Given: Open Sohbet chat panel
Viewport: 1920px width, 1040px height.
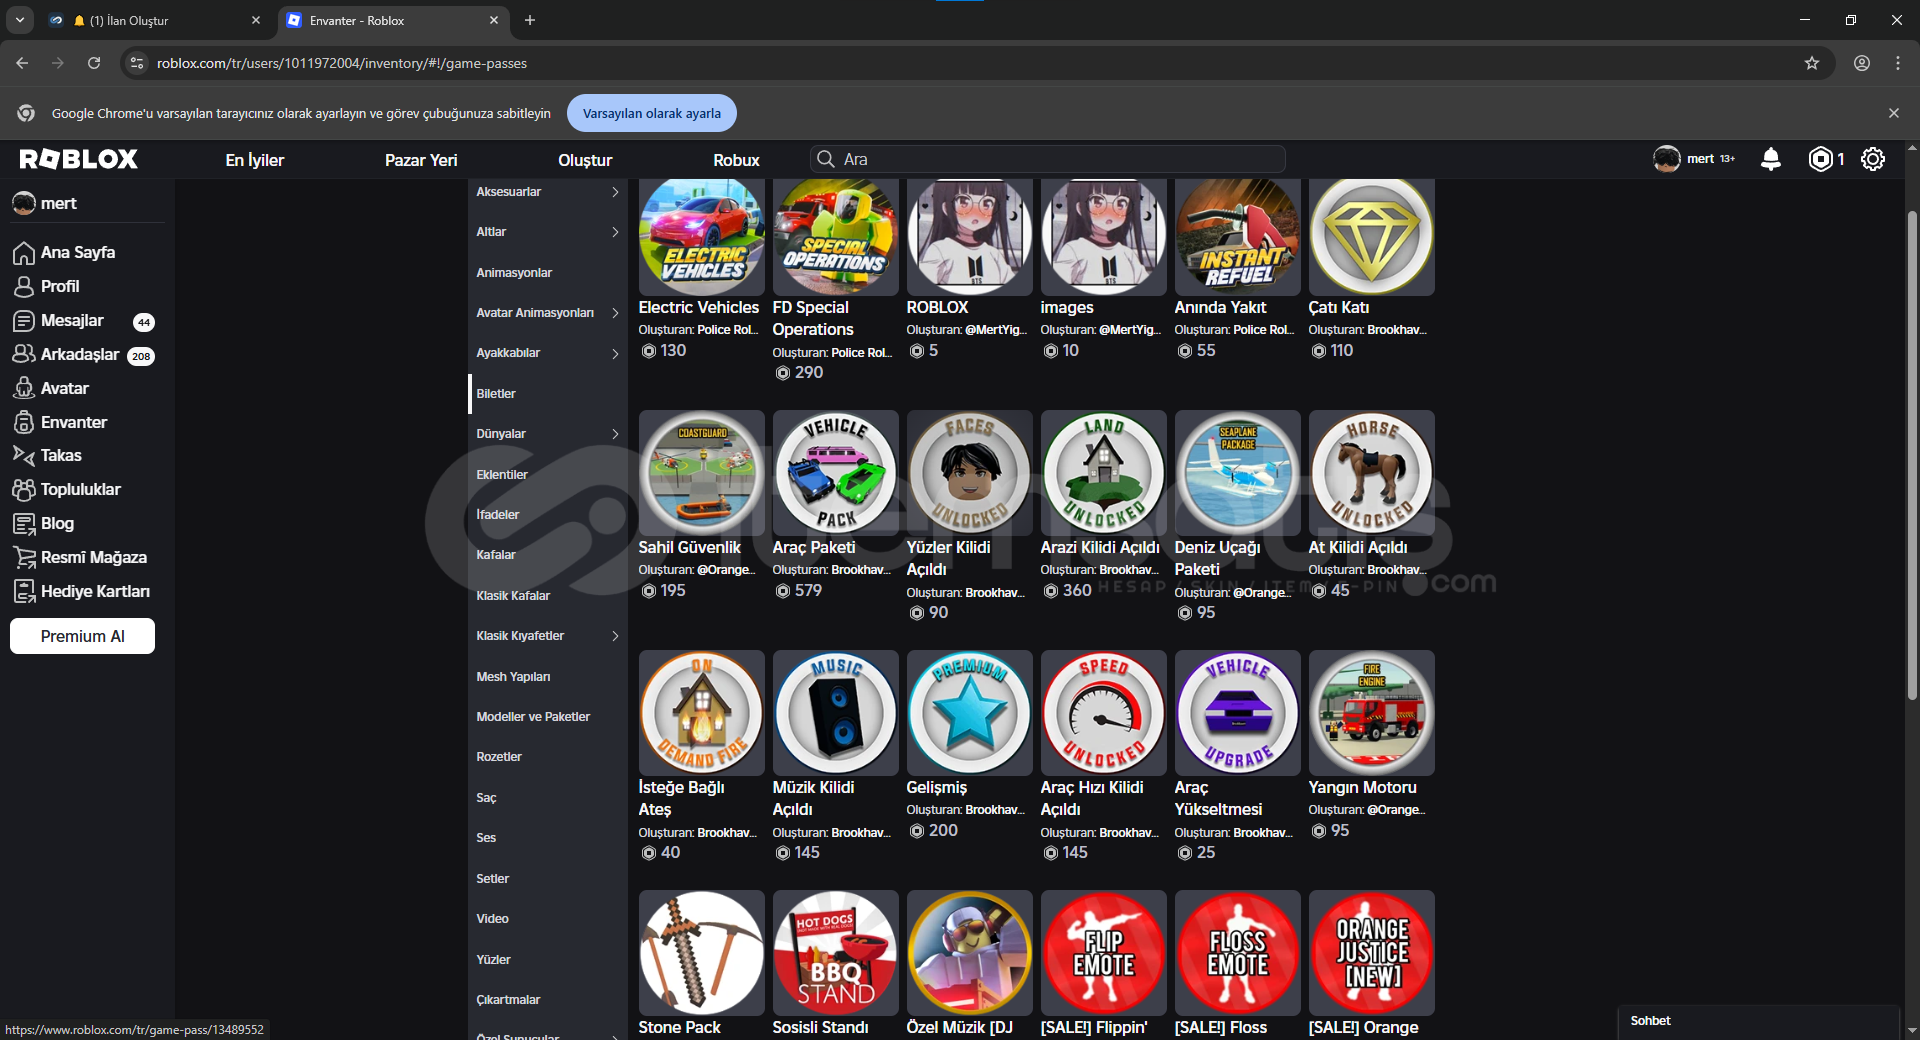Looking at the screenshot, I should tap(1758, 1021).
